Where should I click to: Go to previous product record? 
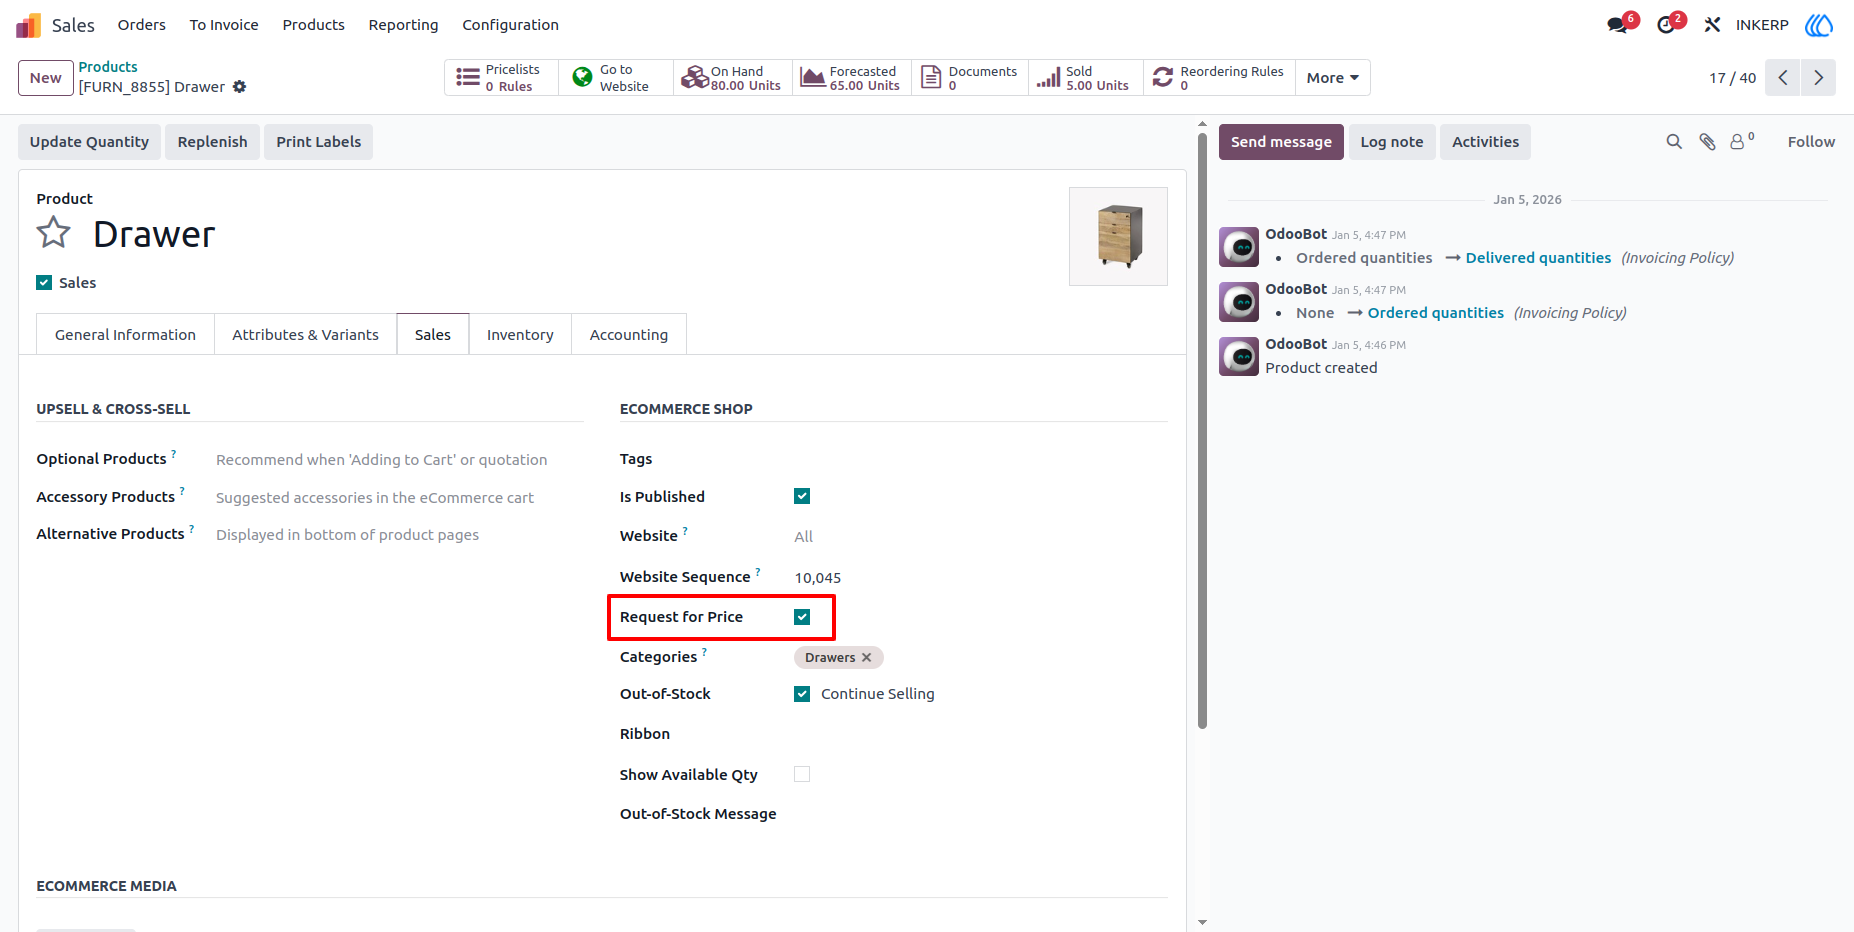[x=1782, y=78]
